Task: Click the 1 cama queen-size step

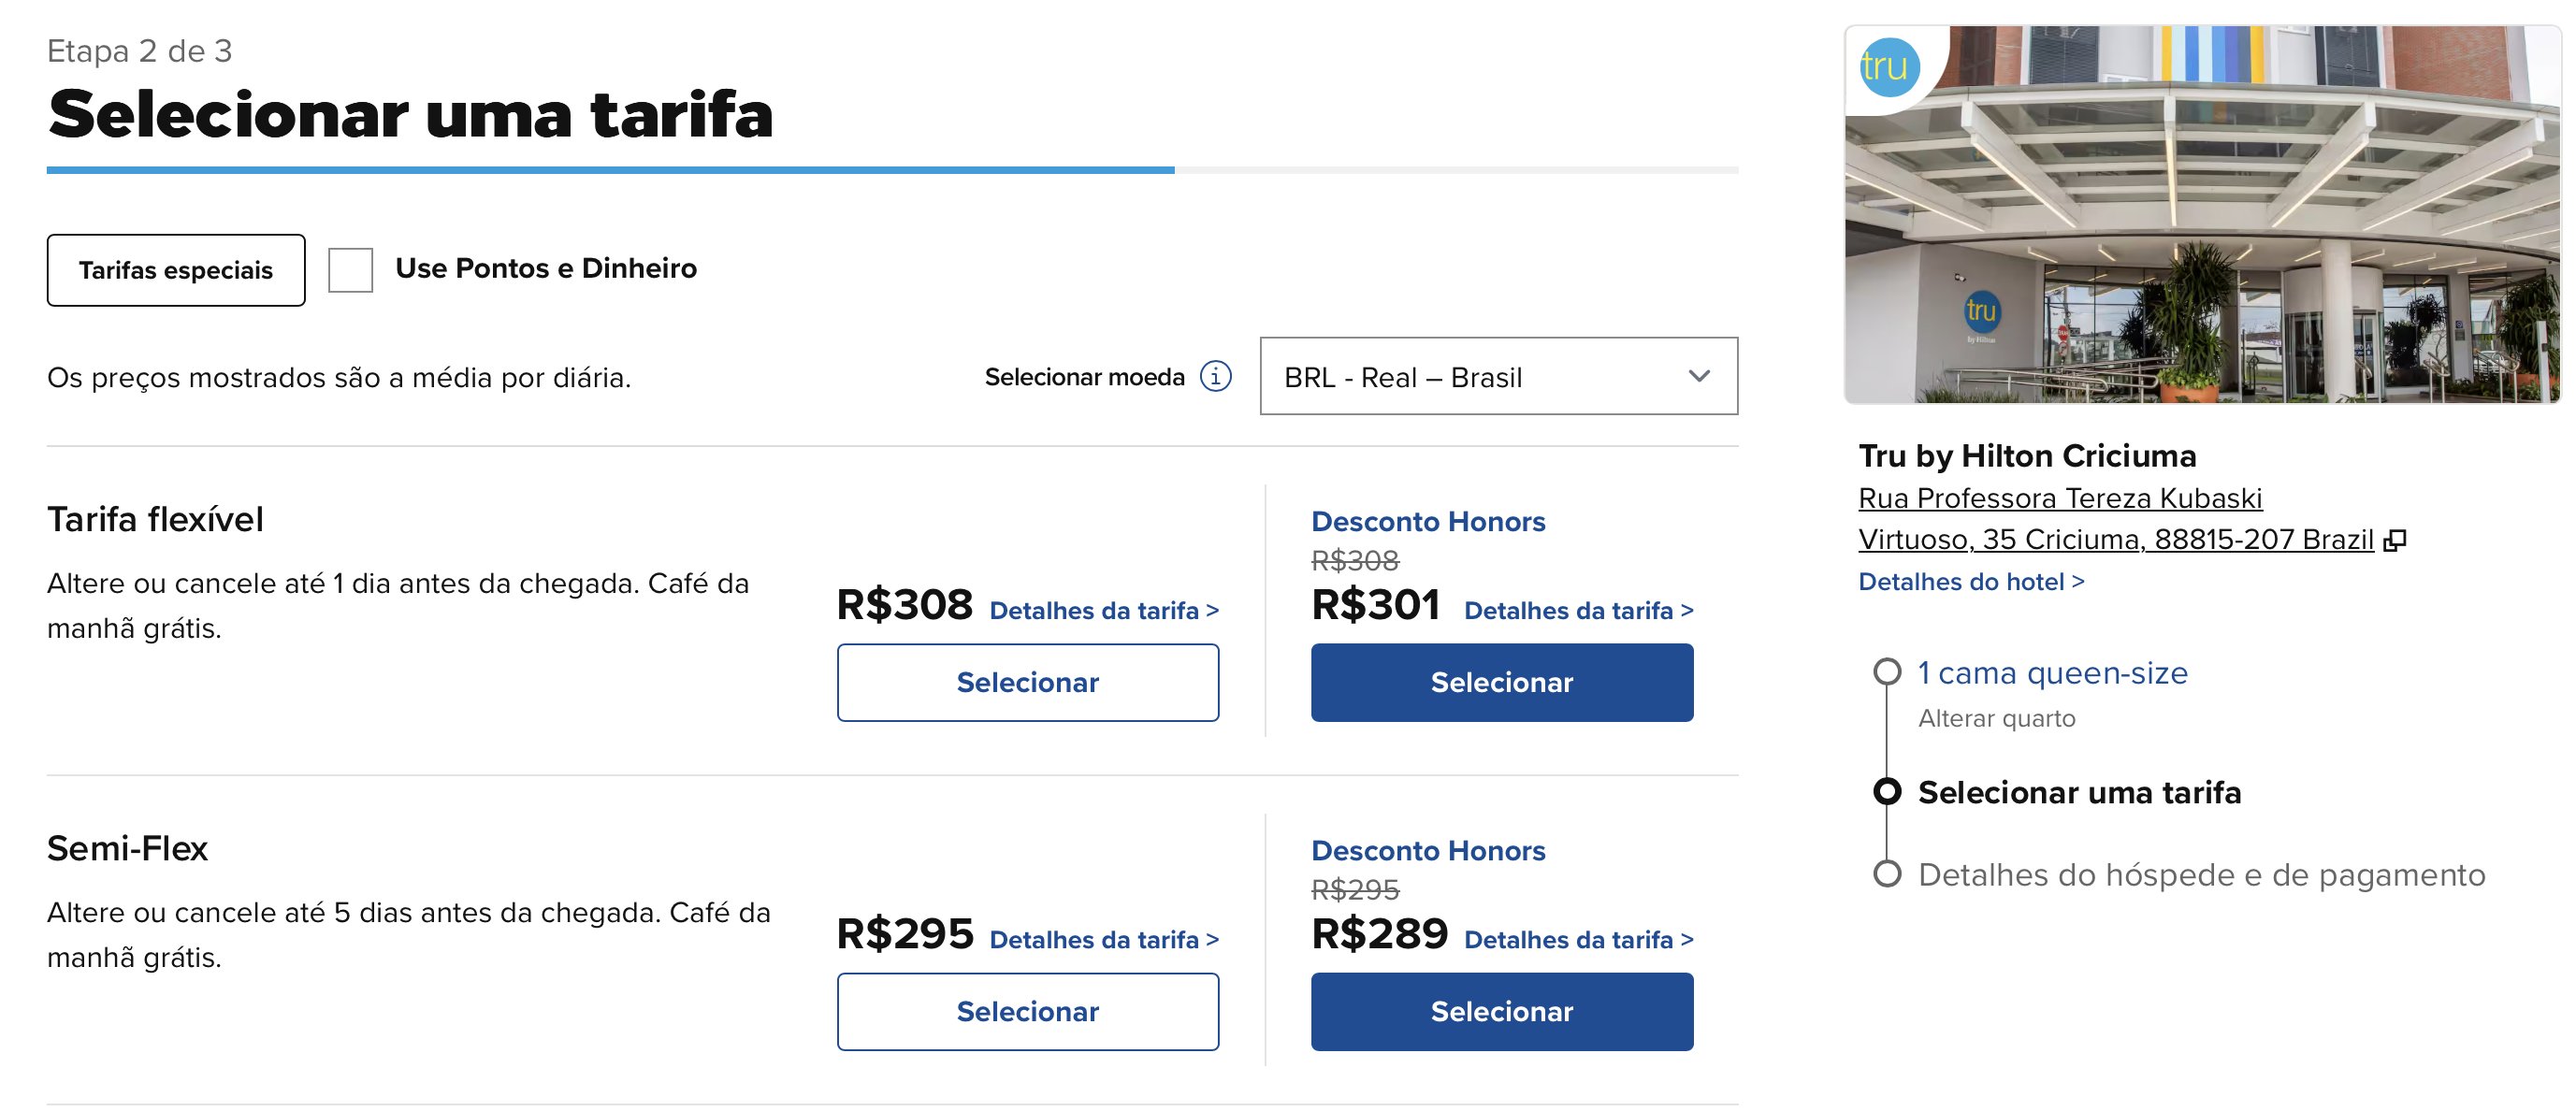Action: pyautogui.click(x=2052, y=673)
